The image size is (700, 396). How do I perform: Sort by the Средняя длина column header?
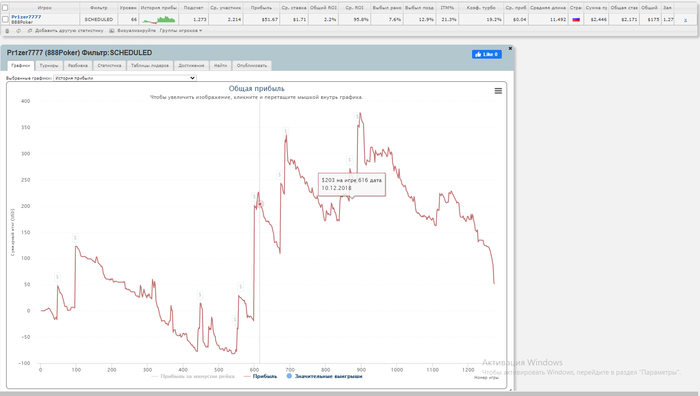[548, 8]
